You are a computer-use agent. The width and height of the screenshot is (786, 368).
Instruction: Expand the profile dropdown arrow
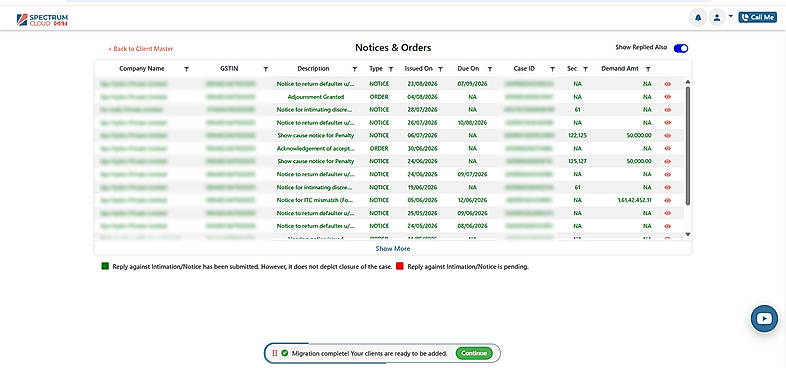click(x=730, y=17)
